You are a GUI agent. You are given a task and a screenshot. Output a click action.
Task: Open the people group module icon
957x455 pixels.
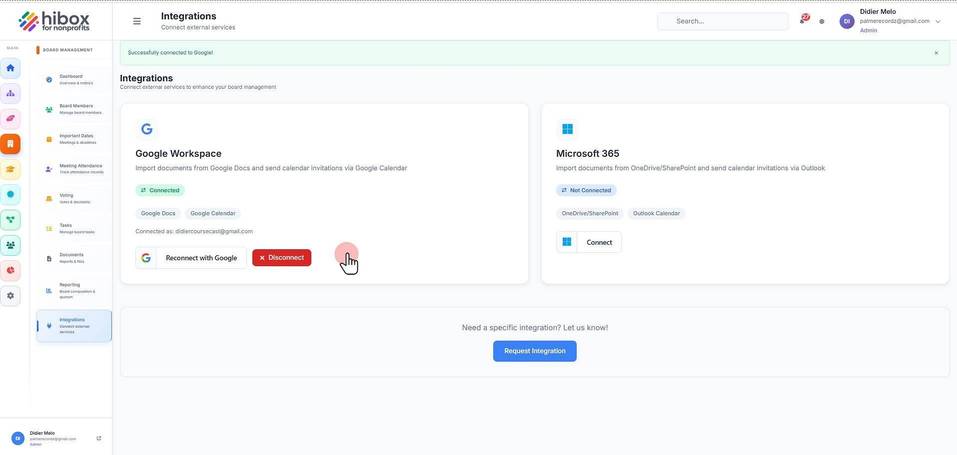click(x=10, y=245)
